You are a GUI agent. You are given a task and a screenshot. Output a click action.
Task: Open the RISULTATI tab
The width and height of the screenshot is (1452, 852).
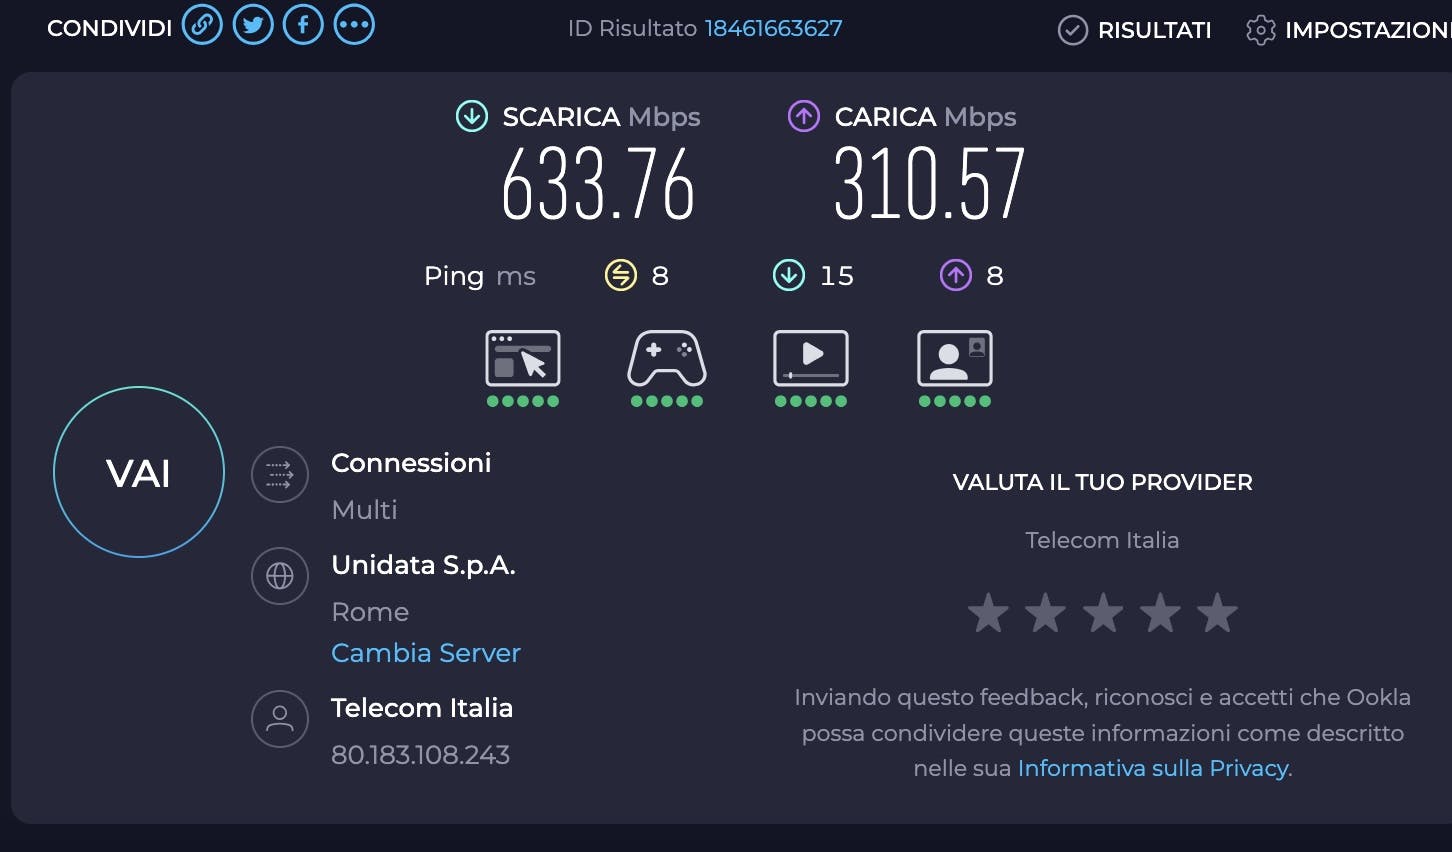click(1135, 30)
